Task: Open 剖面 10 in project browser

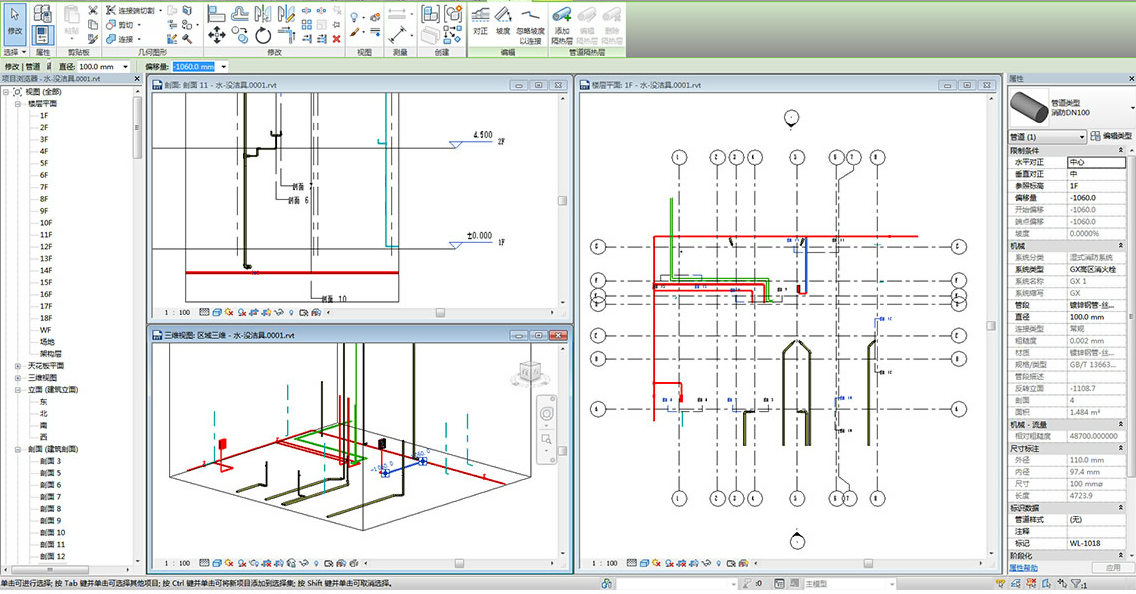Action: click(x=53, y=532)
